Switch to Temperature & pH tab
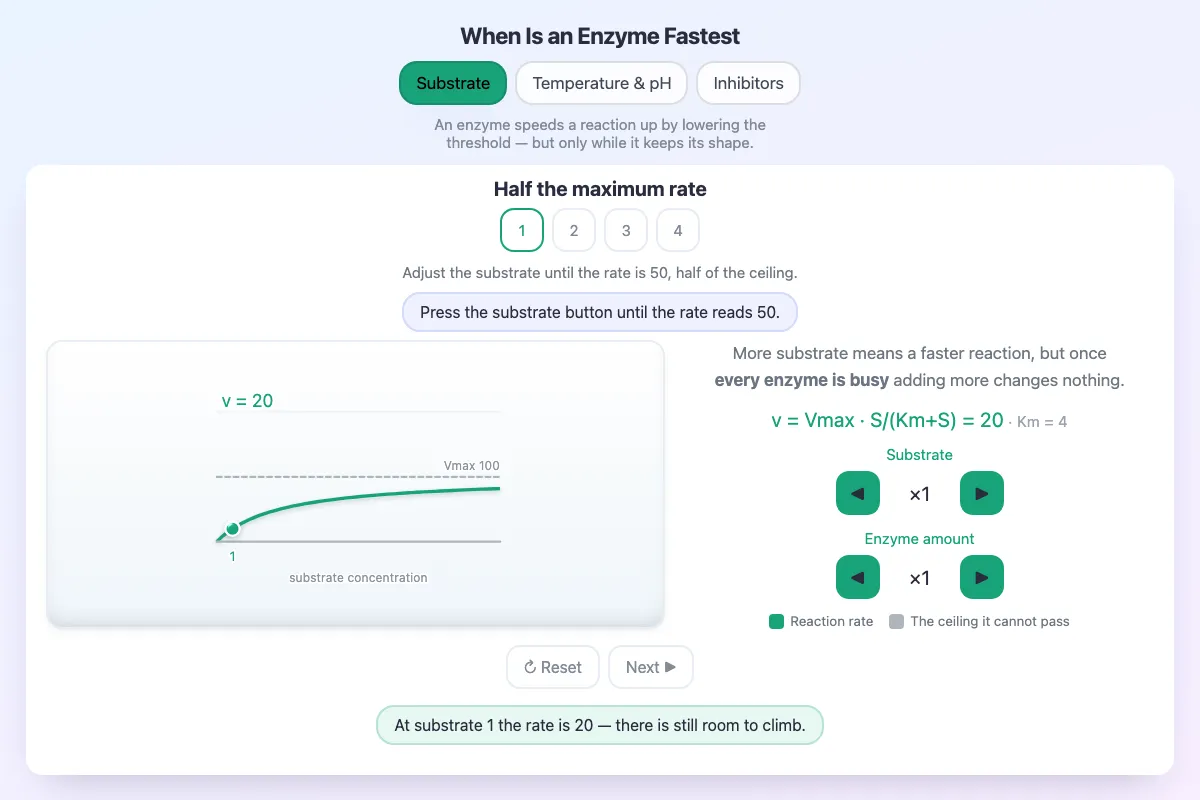Image resolution: width=1200 pixels, height=800 pixels. coord(602,83)
